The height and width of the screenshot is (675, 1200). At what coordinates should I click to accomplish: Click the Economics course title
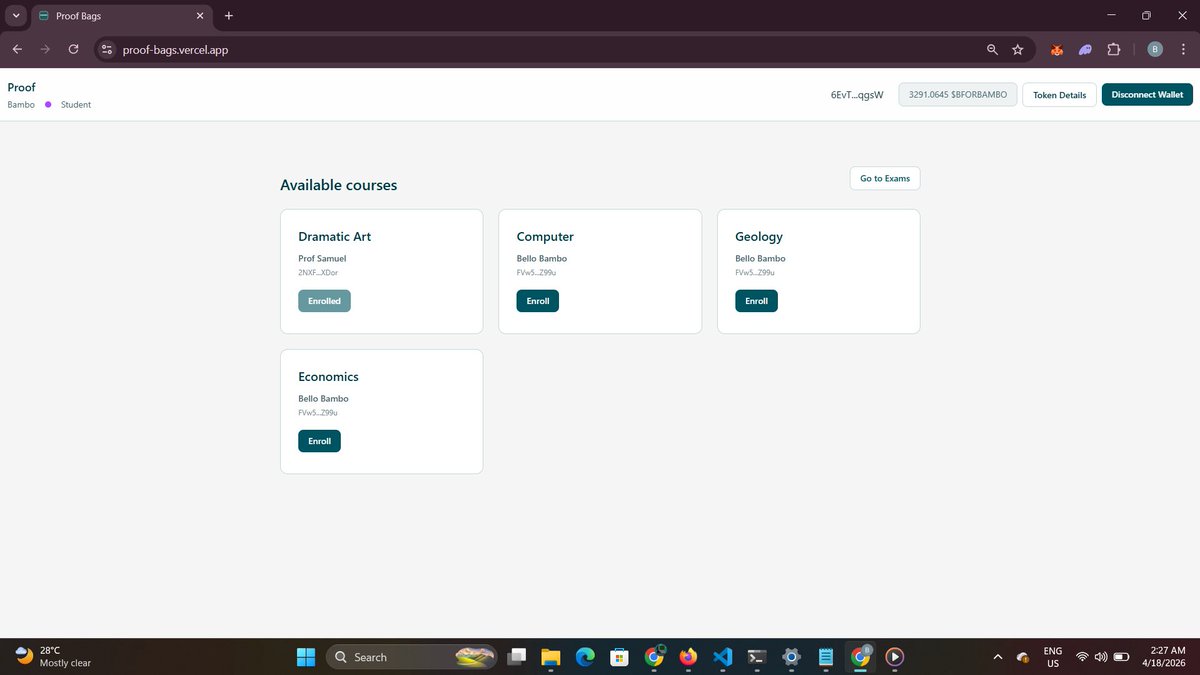[328, 377]
